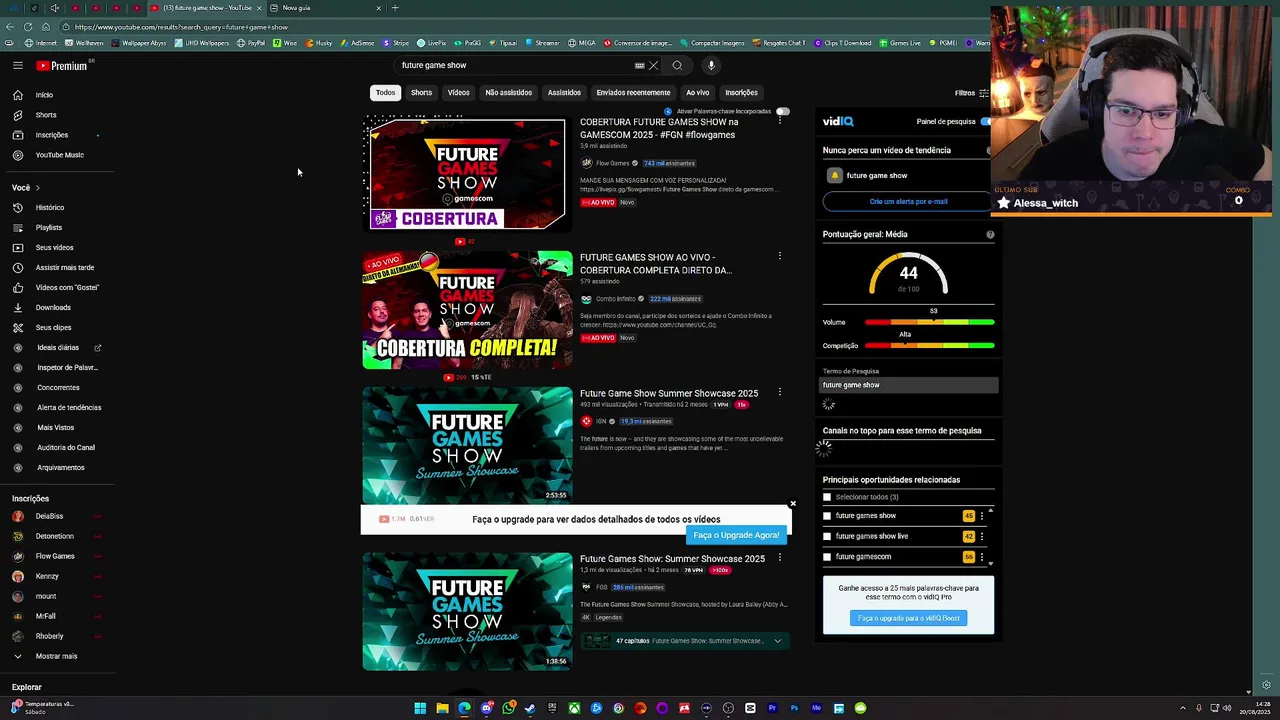Click upgrade para o vidIQ Boost button
Screen dimensions: 1280x720
point(908,618)
